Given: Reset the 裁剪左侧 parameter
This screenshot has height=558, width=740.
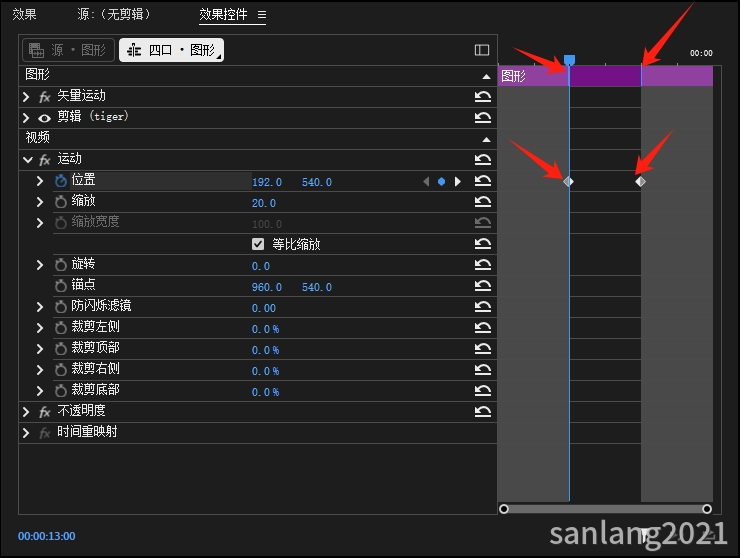Looking at the screenshot, I should pyautogui.click(x=483, y=328).
